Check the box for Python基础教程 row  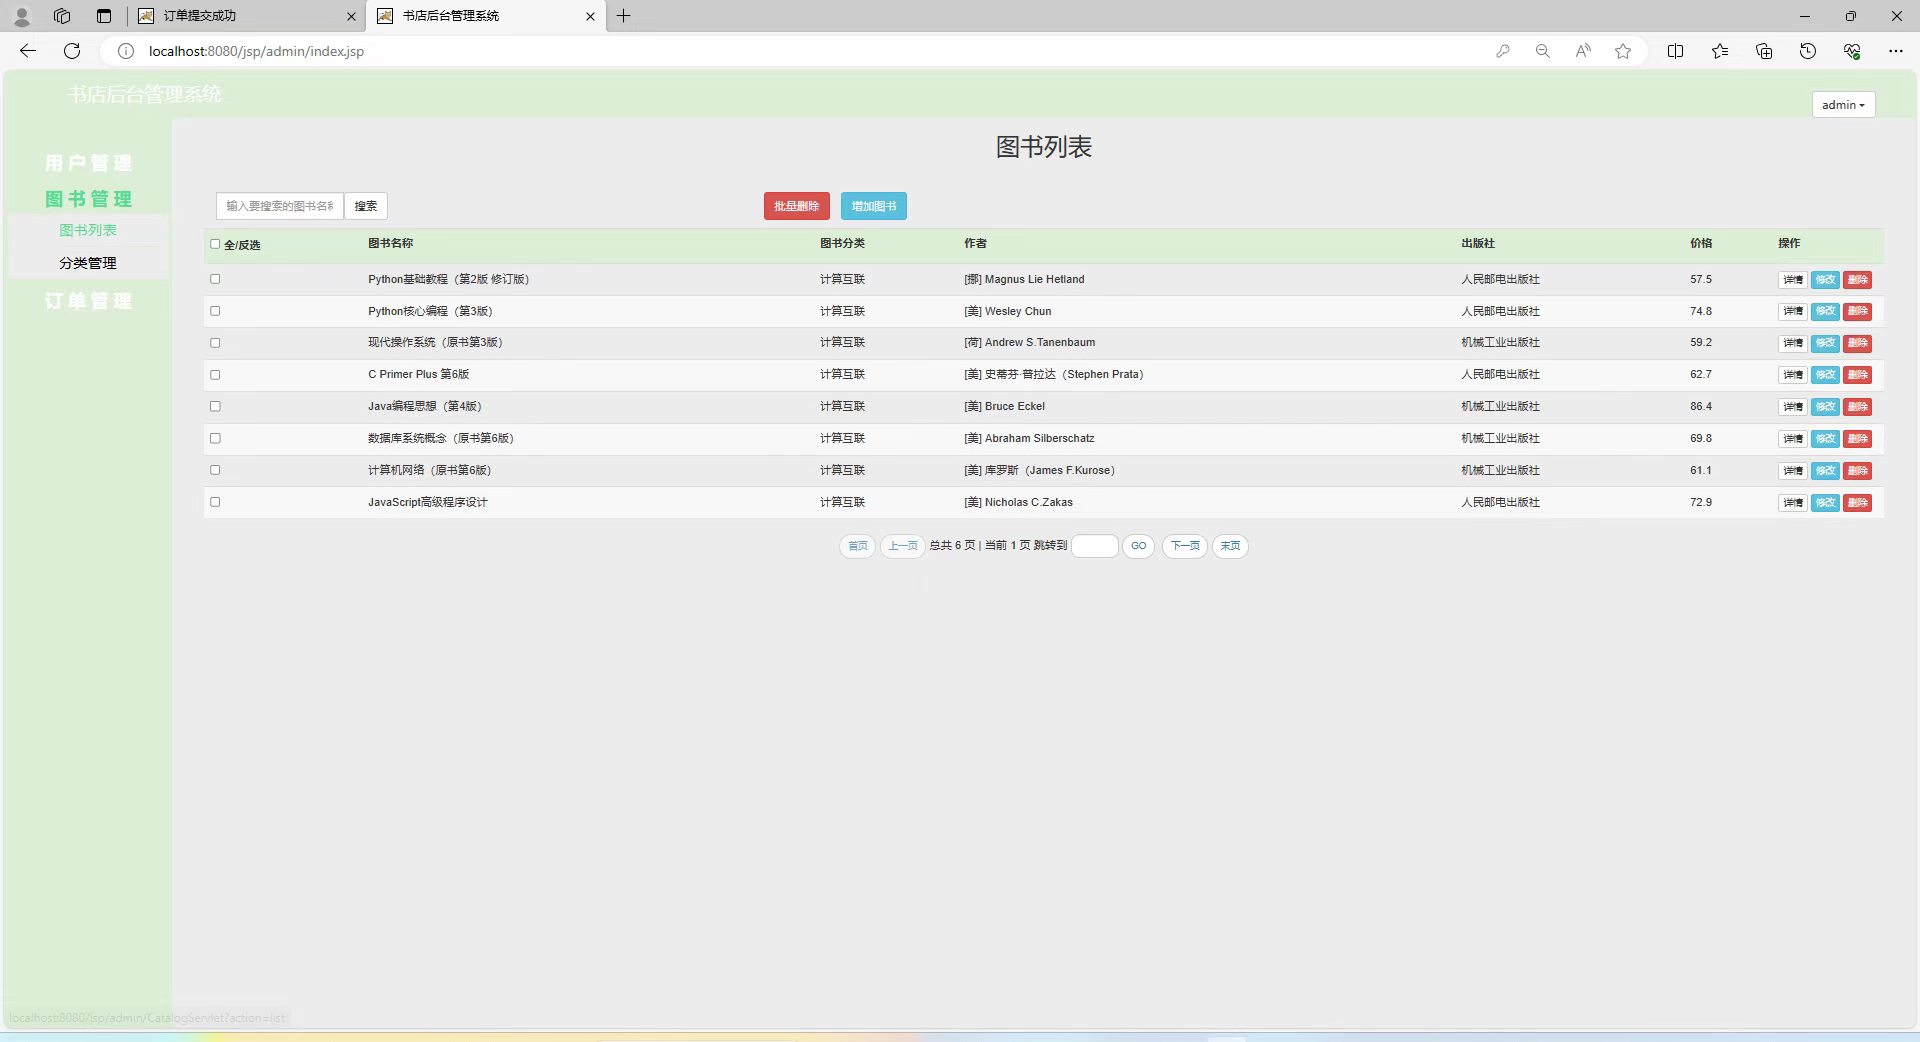click(215, 279)
